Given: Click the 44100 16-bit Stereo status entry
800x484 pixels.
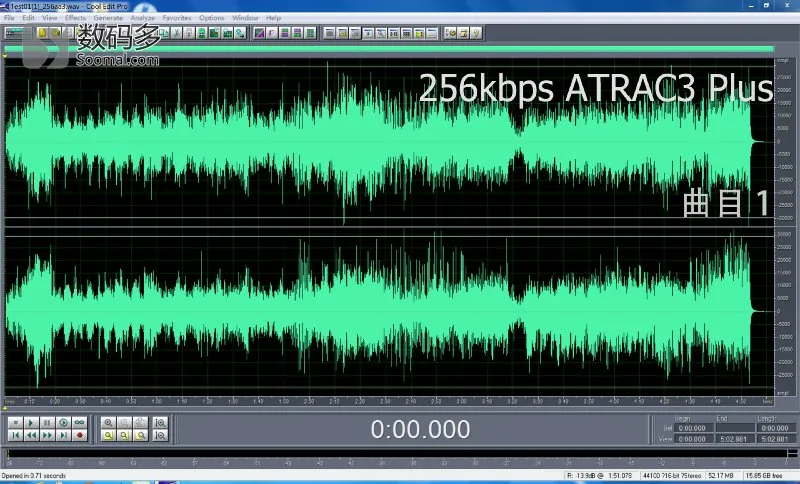Looking at the screenshot, I should pyautogui.click(x=672, y=476).
